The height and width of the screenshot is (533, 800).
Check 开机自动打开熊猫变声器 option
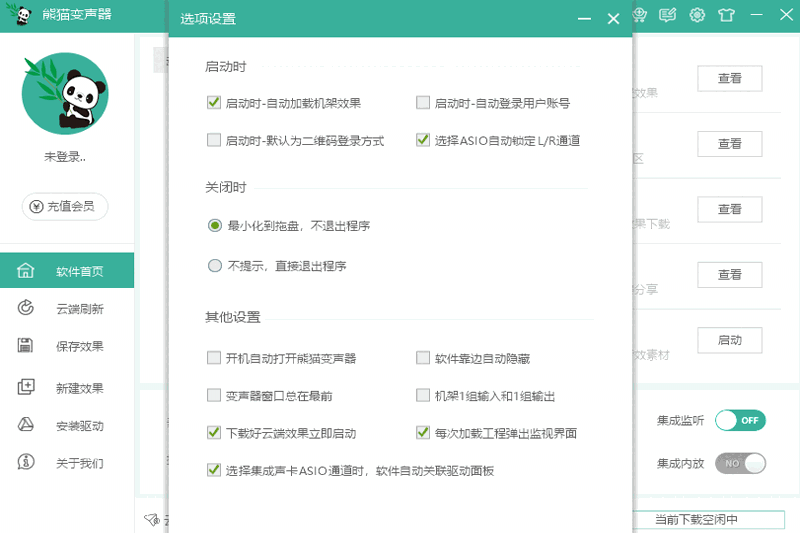pos(213,358)
